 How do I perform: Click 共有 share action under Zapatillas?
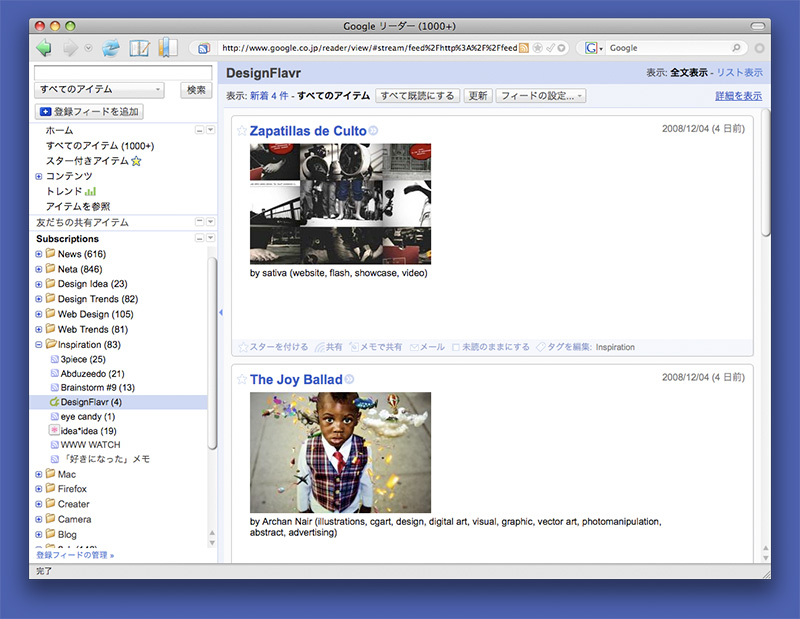click(x=329, y=347)
